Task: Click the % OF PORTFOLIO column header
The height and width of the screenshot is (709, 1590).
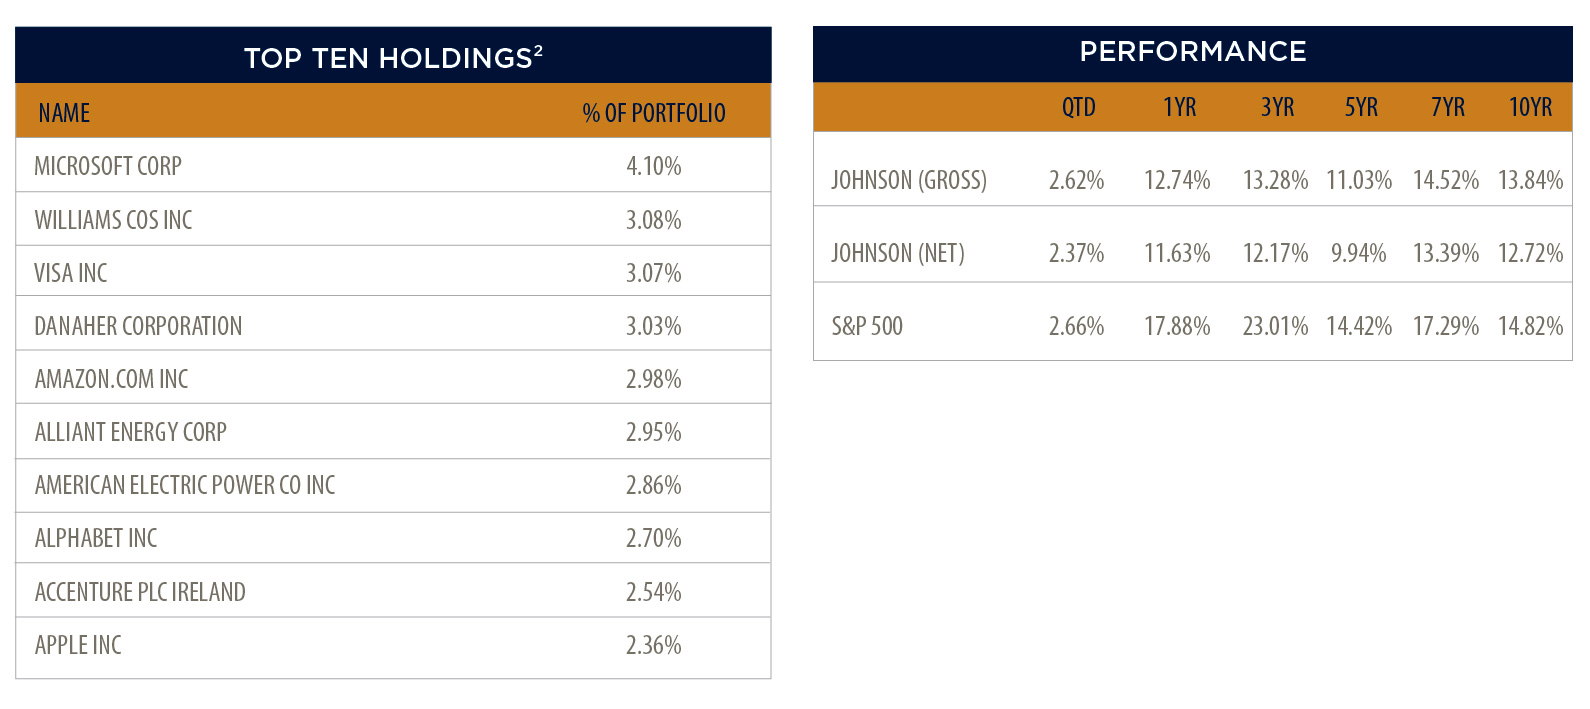Action: click(654, 113)
